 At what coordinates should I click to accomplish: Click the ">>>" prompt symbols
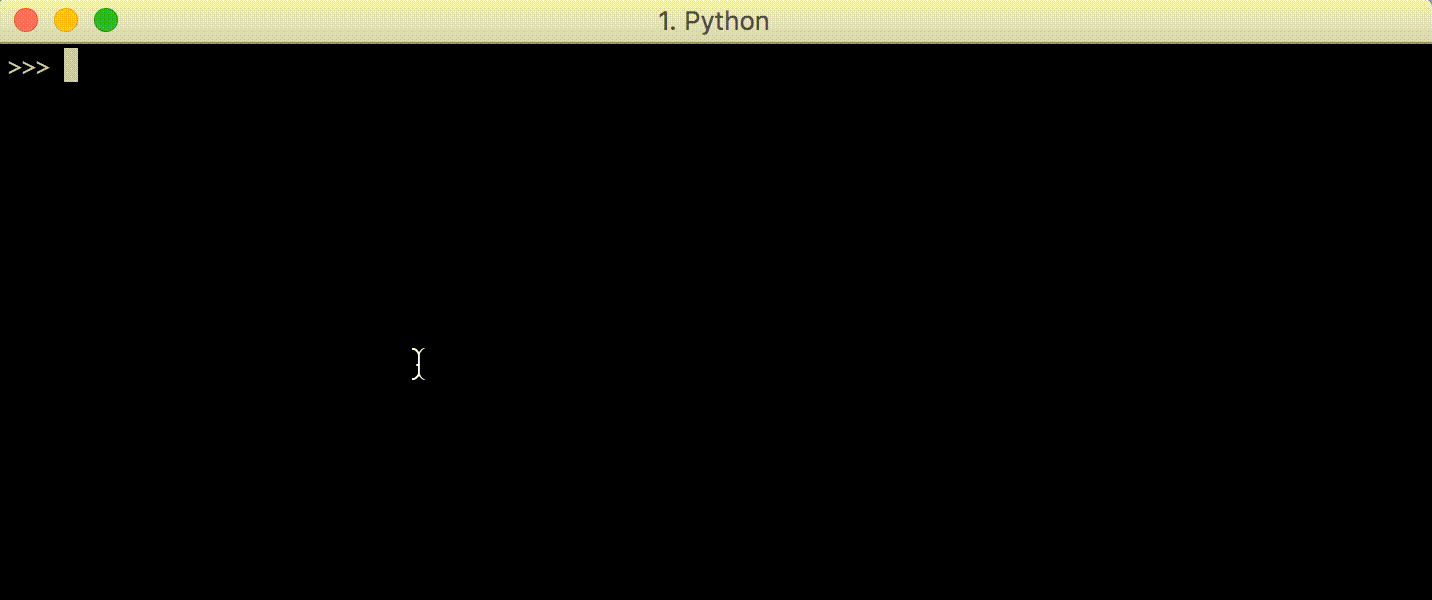tap(27, 66)
